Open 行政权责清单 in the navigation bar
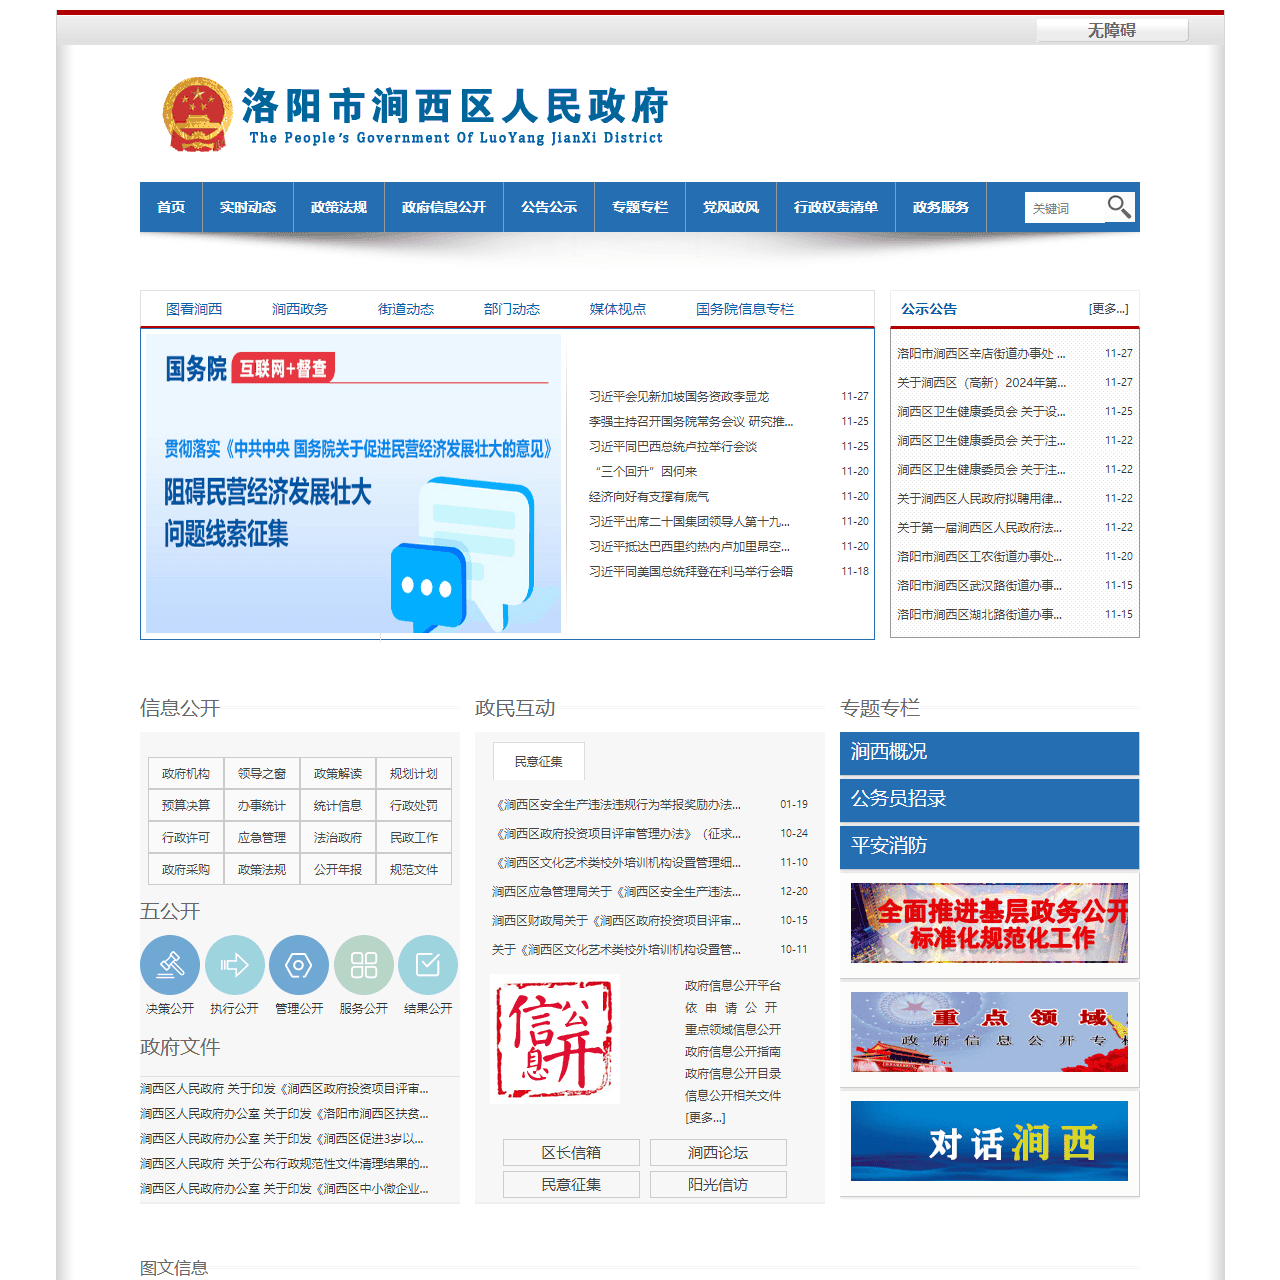Viewport: 1280px width, 1280px height. point(836,207)
